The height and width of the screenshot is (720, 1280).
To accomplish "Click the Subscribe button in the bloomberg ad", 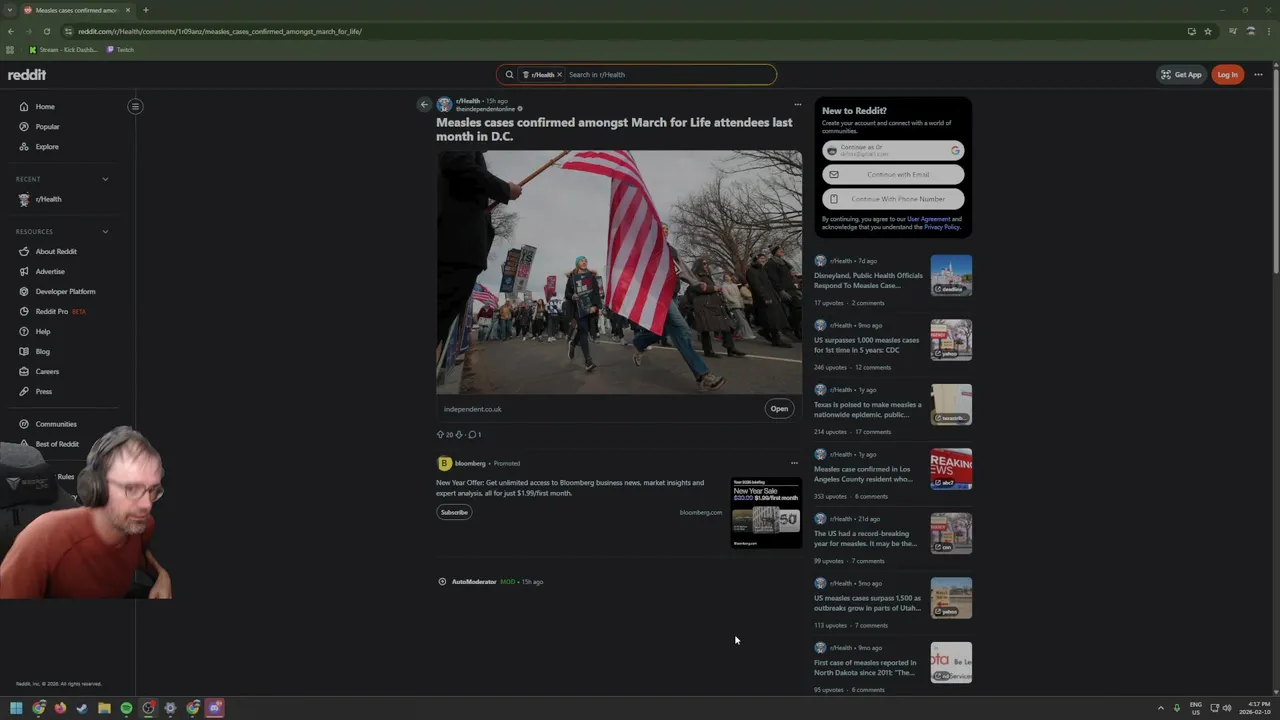I will pos(454,512).
